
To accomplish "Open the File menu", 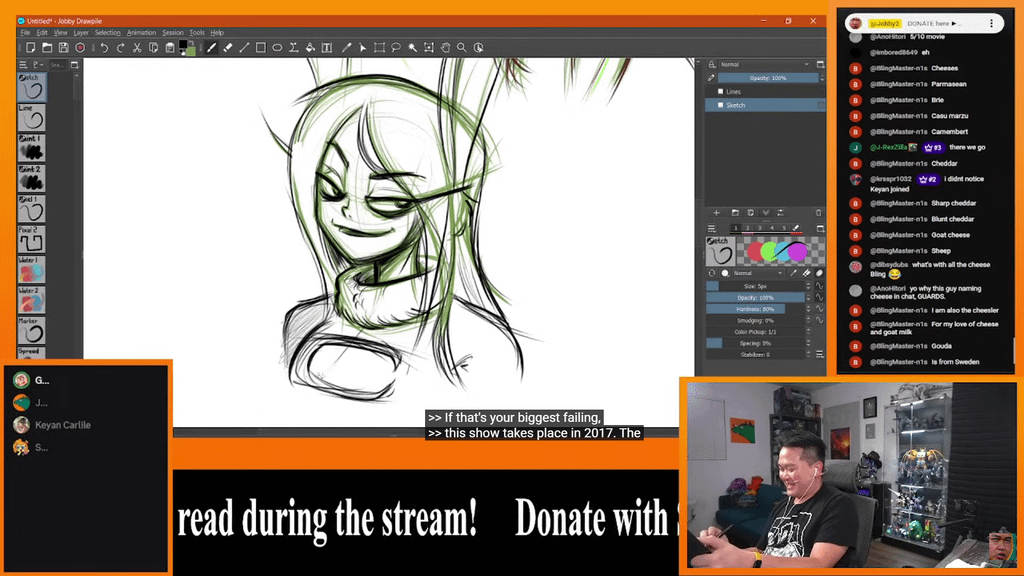I will coord(25,33).
